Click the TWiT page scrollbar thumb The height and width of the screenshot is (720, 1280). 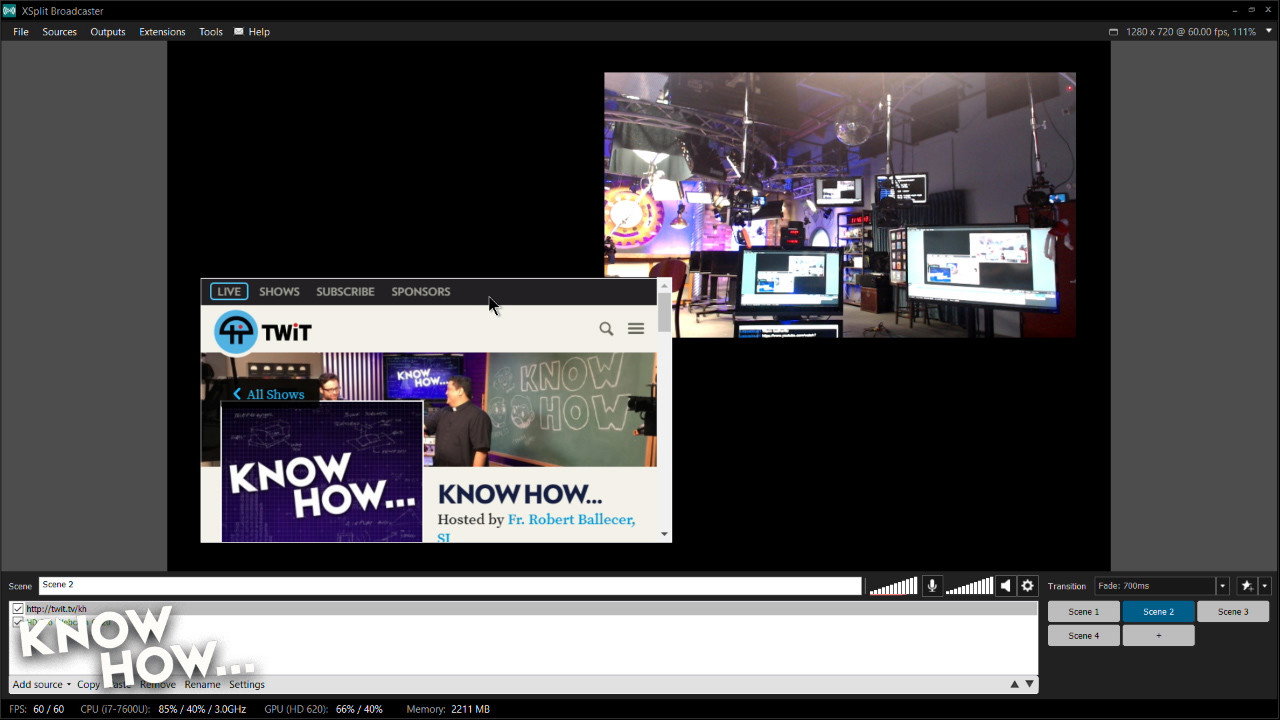664,313
